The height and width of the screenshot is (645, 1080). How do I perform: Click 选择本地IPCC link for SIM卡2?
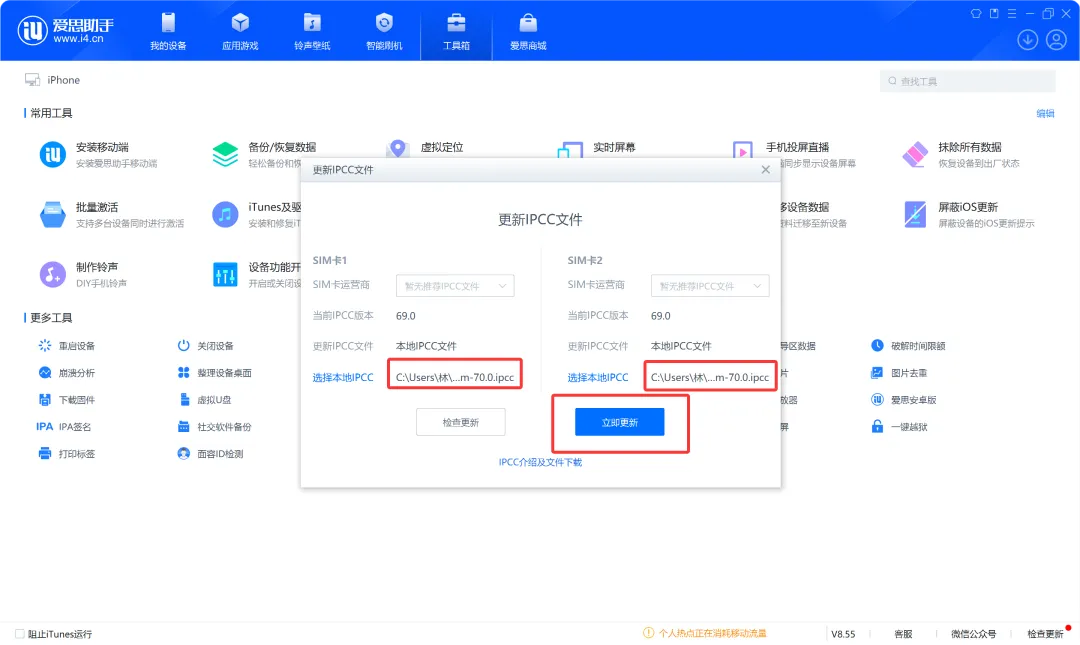(x=598, y=377)
